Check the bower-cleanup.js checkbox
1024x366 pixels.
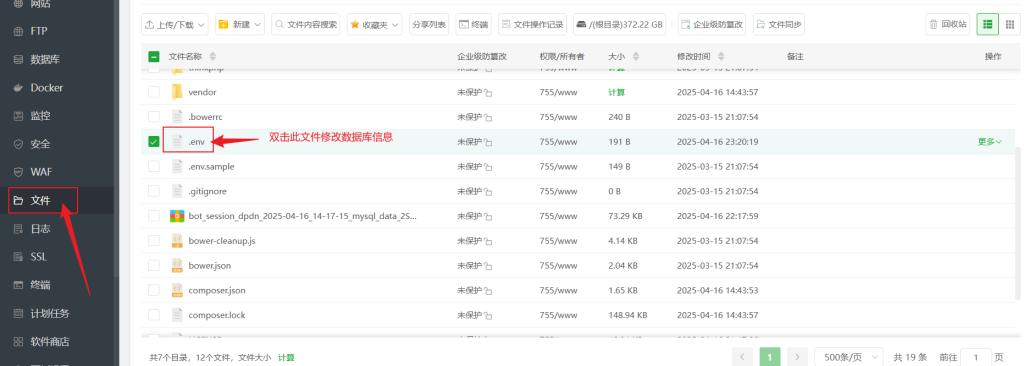tap(154, 241)
